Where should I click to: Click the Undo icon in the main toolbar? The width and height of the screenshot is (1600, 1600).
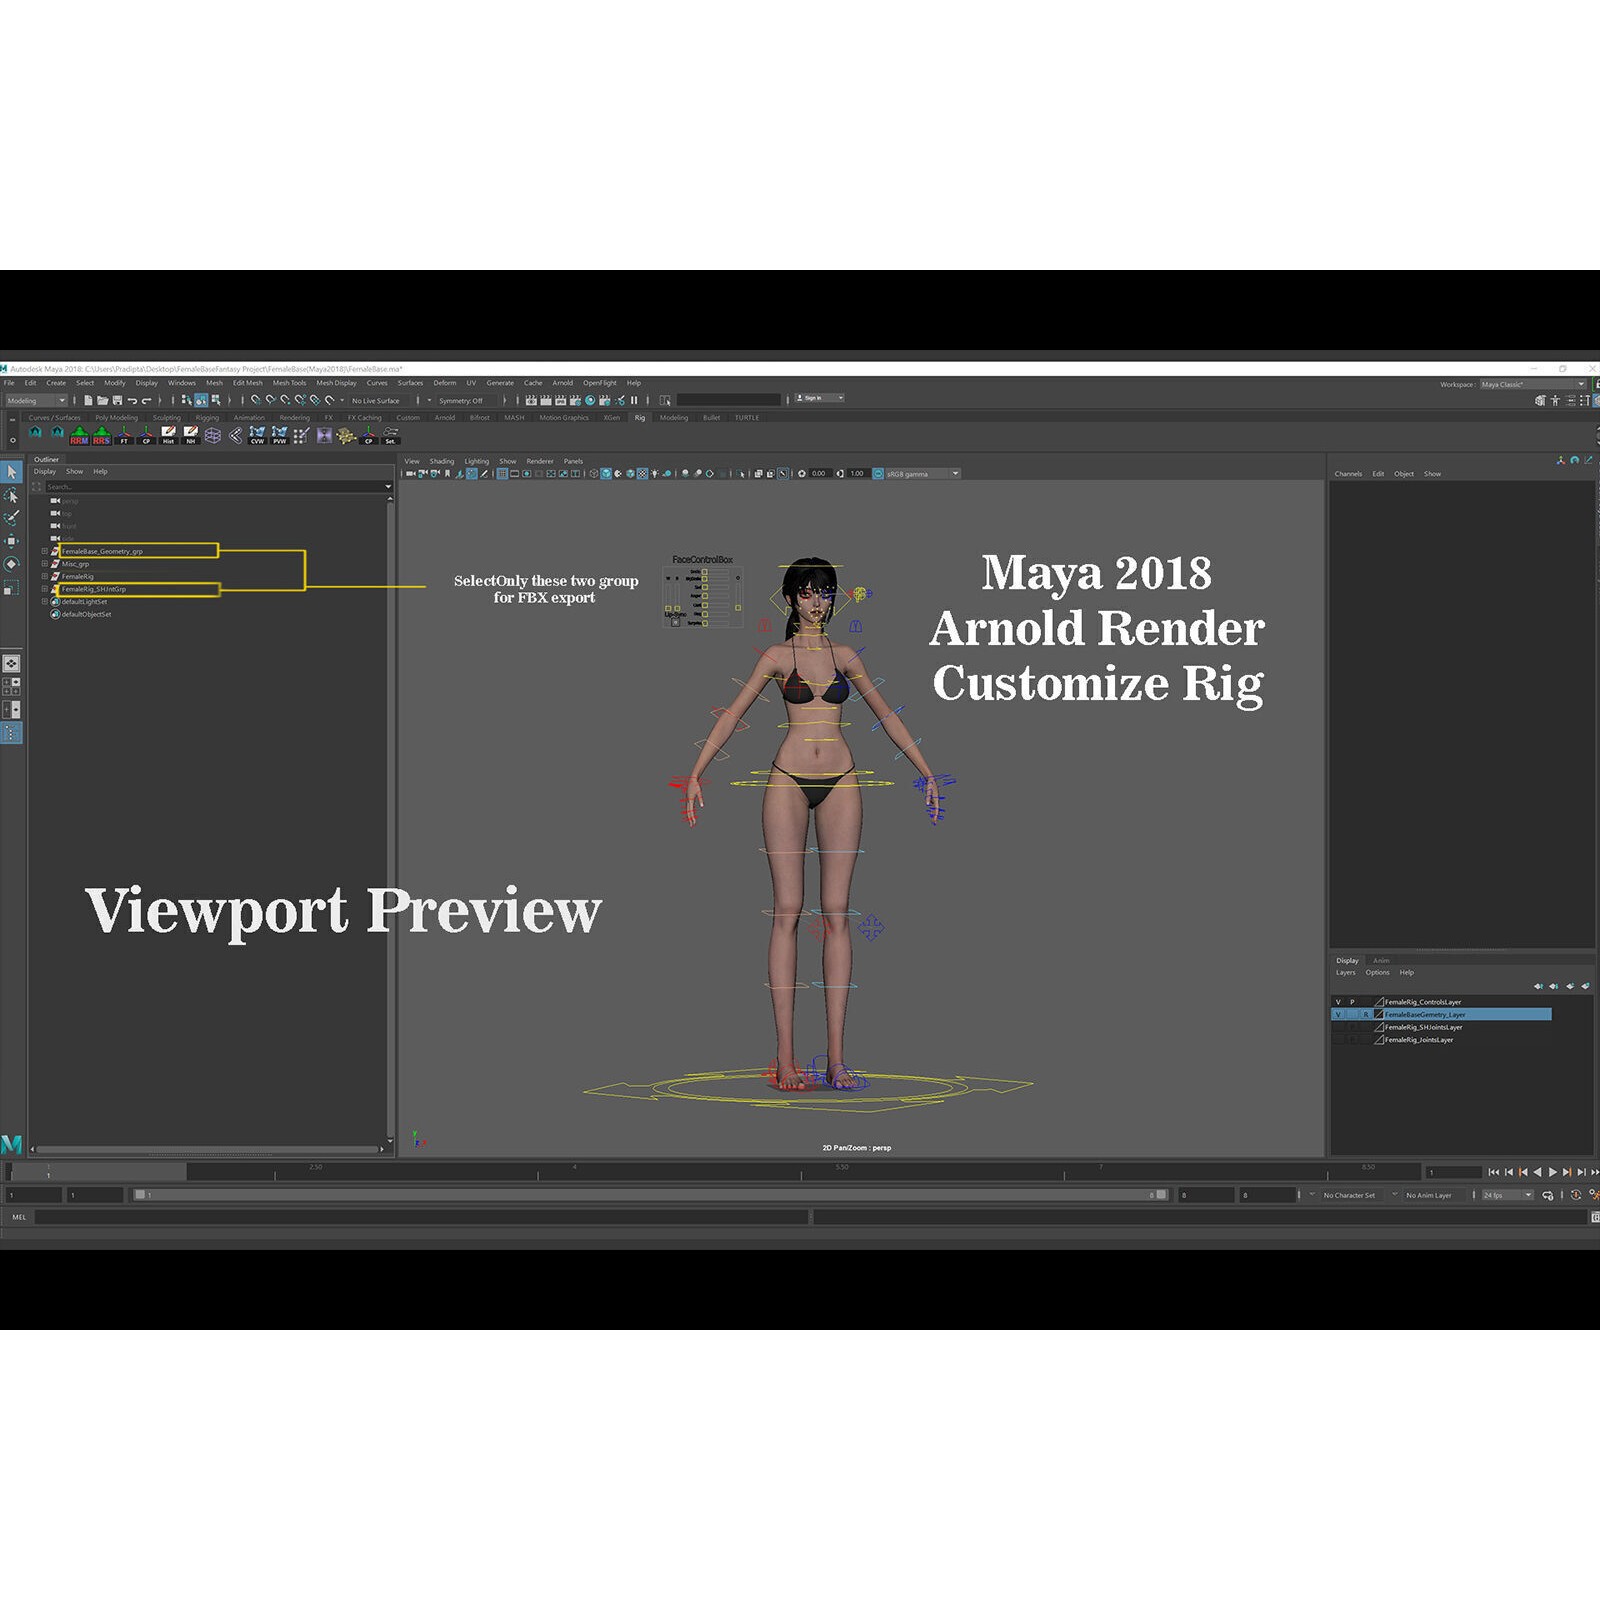click(132, 401)
